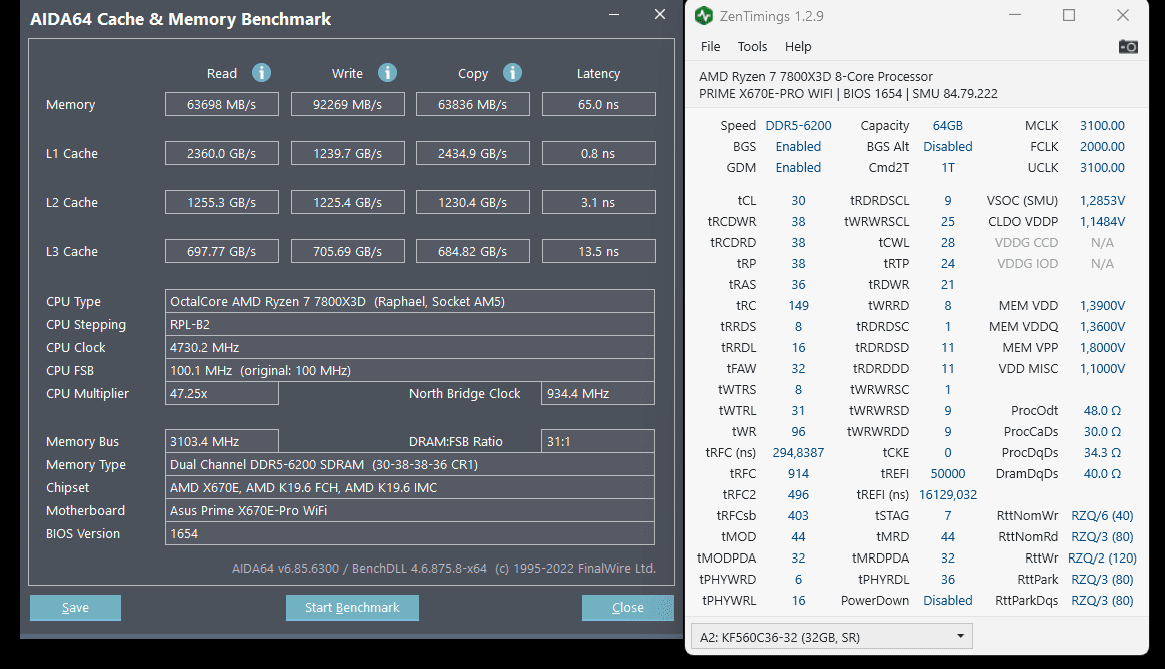Save the AIDA64 benchmark results
The width and height of the screenshot is (1165, 669).
(x=75, y=607)
